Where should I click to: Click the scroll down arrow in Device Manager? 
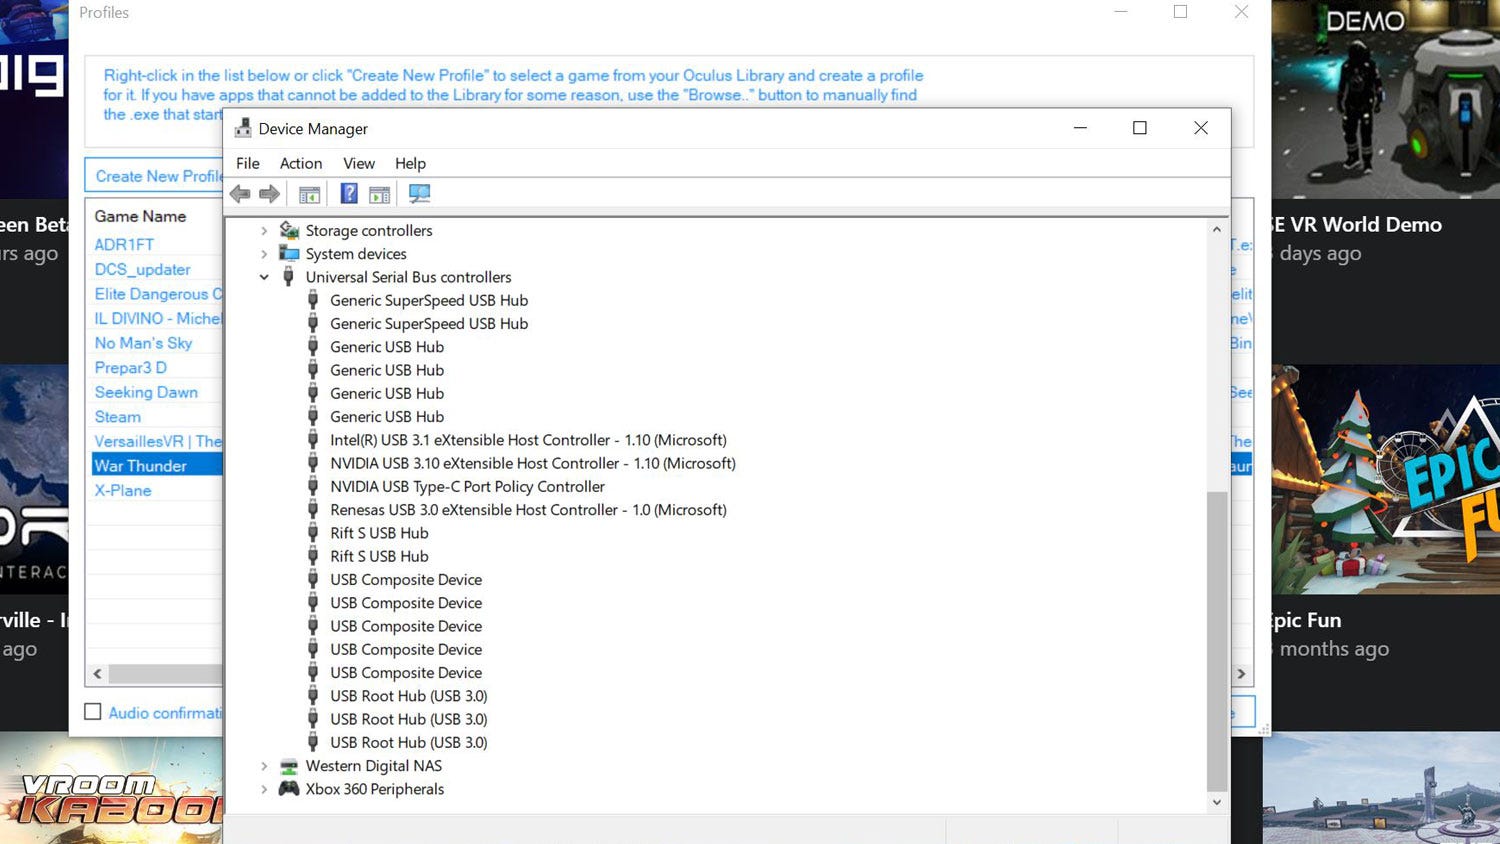[1217, 802]
